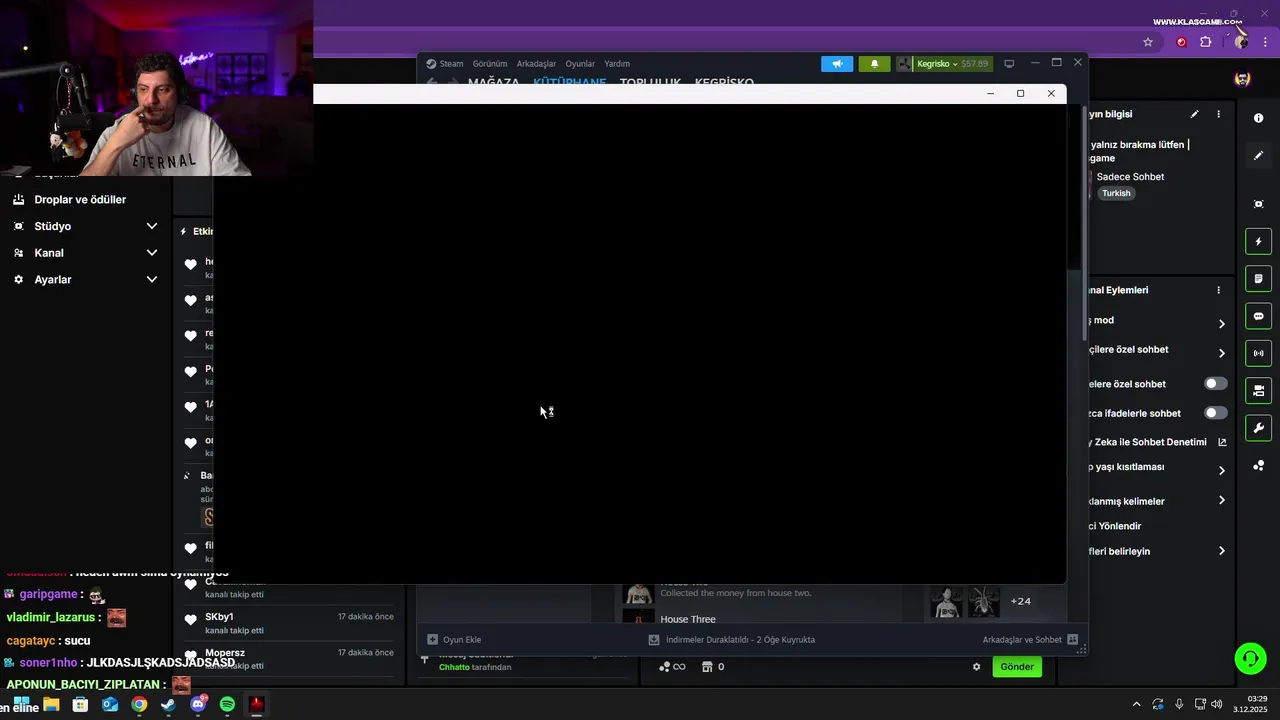Click the +24 achievements counter
This screenshot has height=720, width=1280.
coord(1020,601)
